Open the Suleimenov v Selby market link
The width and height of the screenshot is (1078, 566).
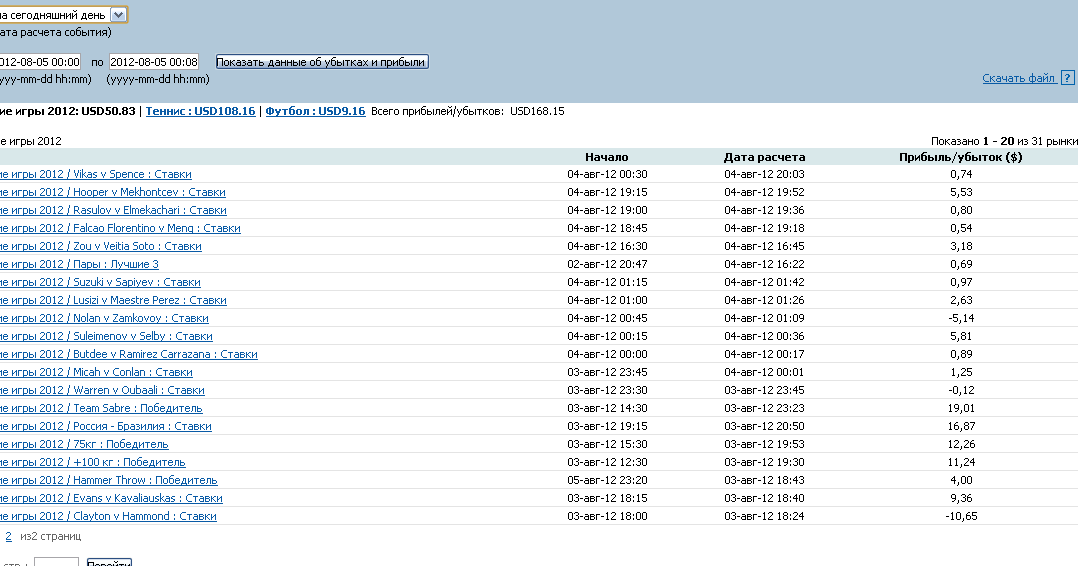pyautogui.click(x=107, y=336)
